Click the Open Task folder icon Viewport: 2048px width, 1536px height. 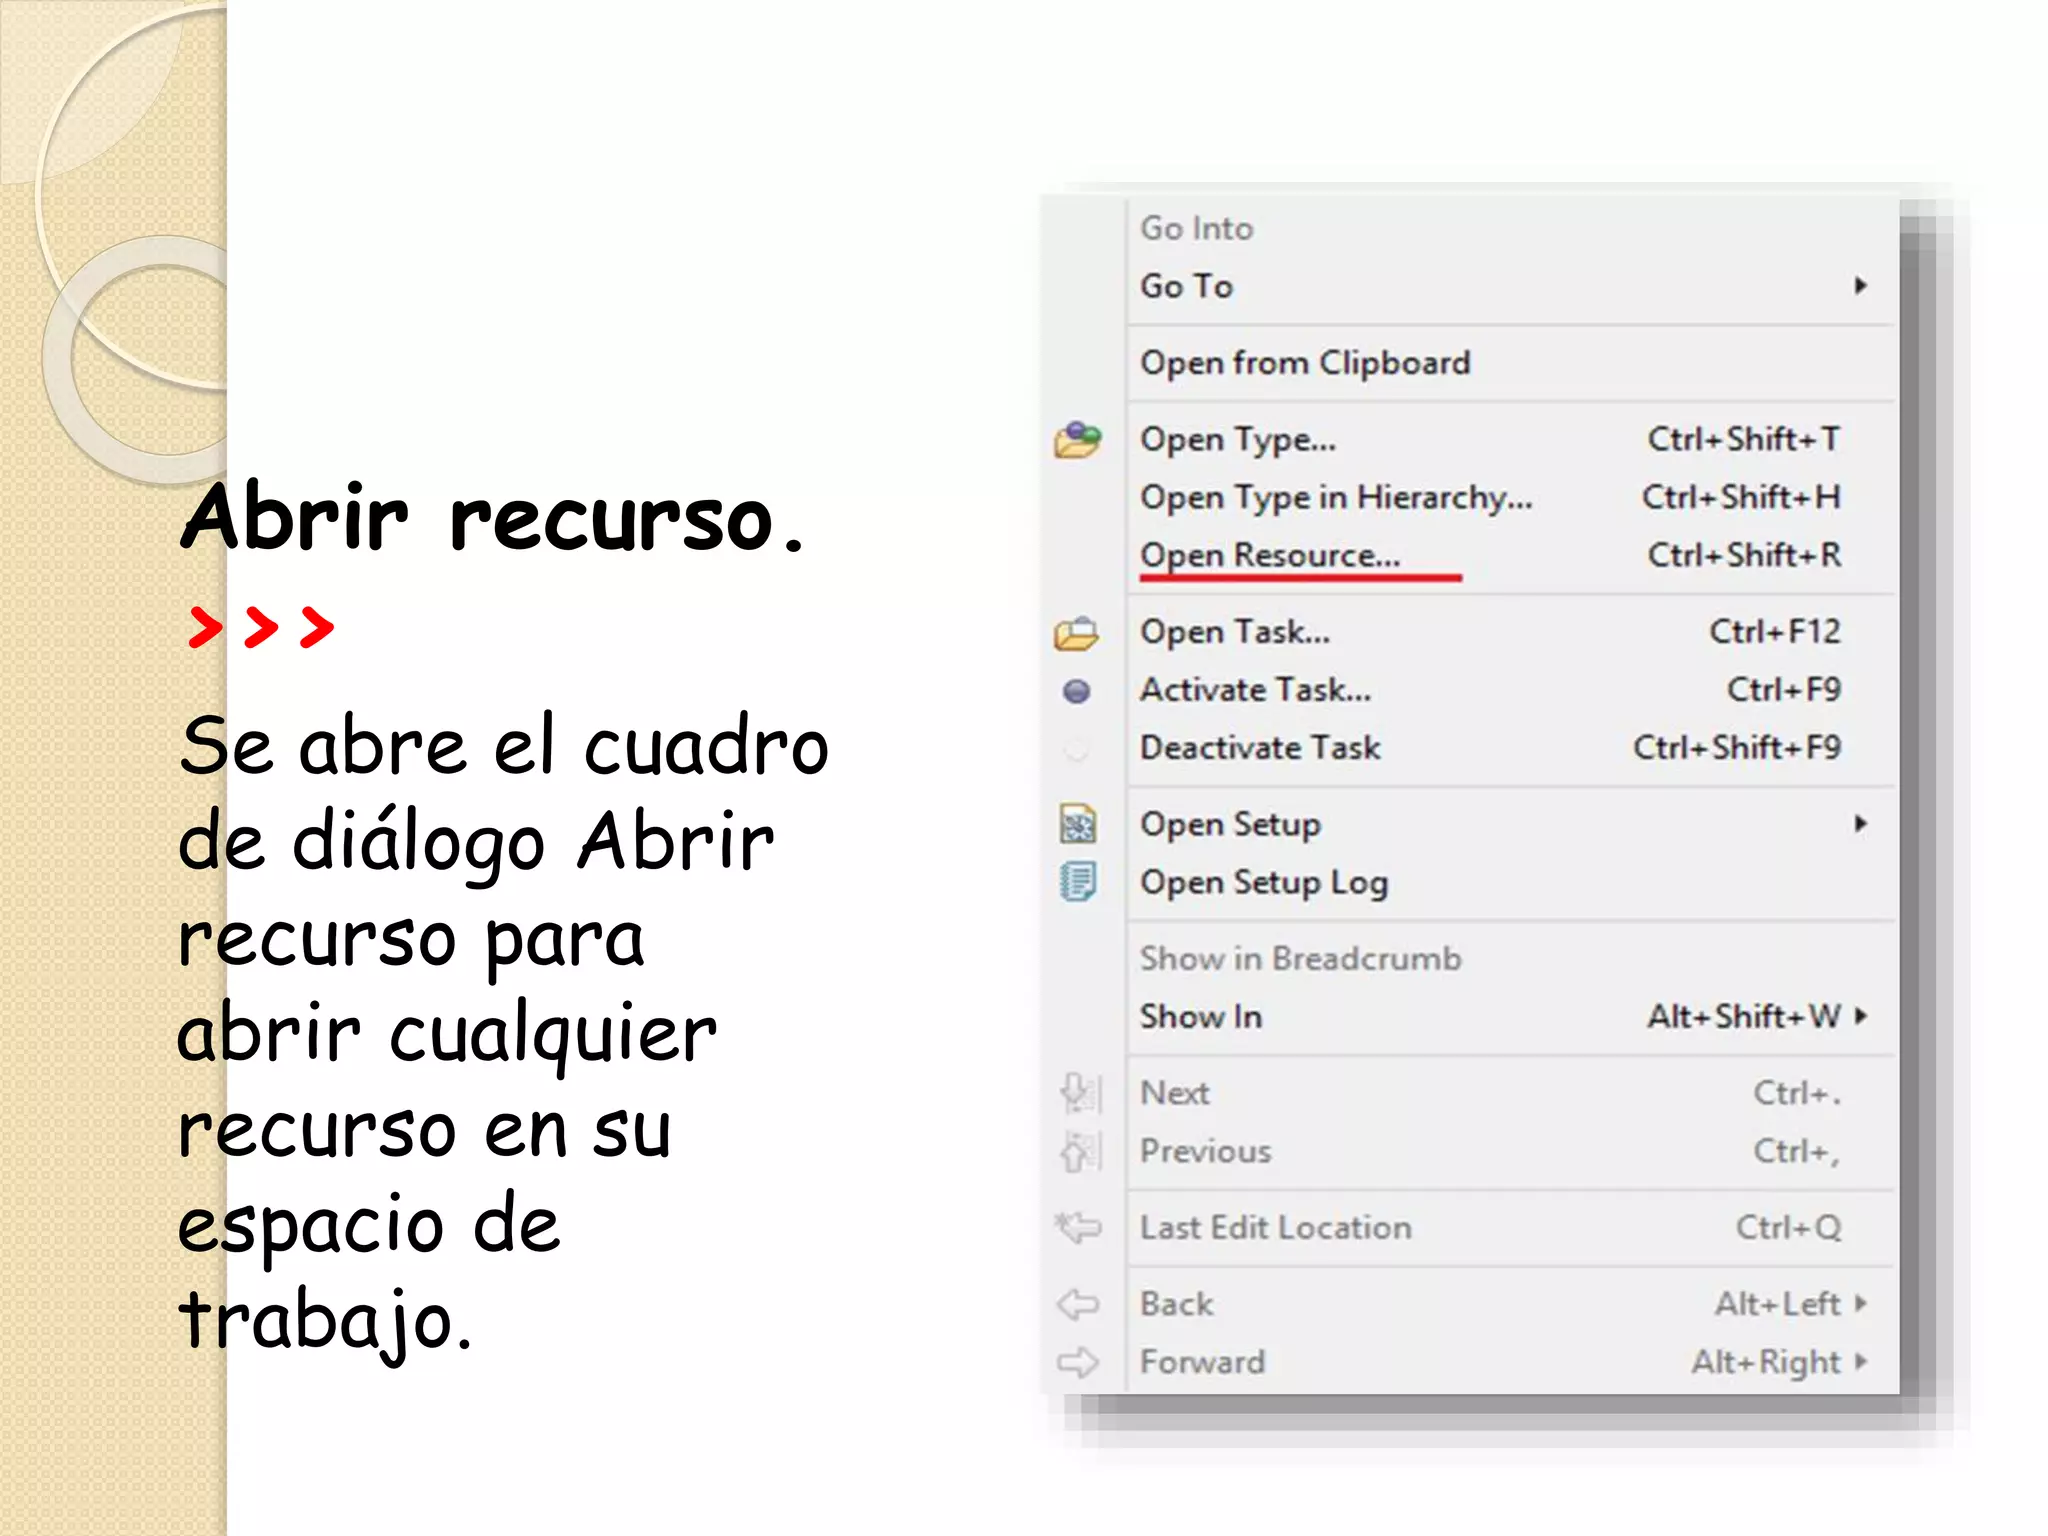click(1076, 633)
